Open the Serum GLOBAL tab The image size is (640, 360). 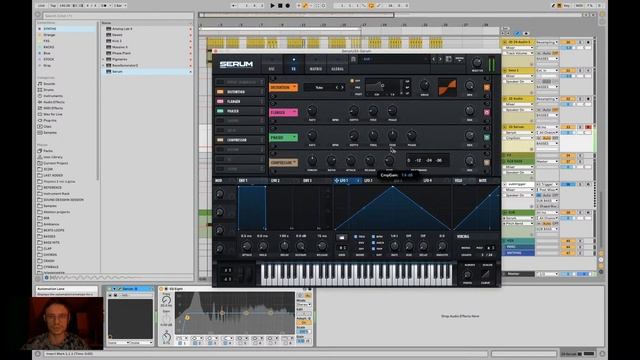tap(337, 64)
